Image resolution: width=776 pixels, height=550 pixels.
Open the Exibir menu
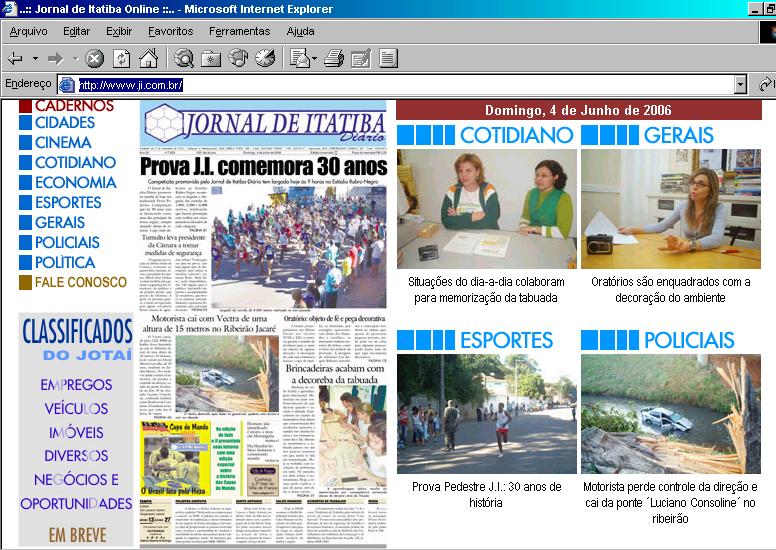tap(119, 32)
